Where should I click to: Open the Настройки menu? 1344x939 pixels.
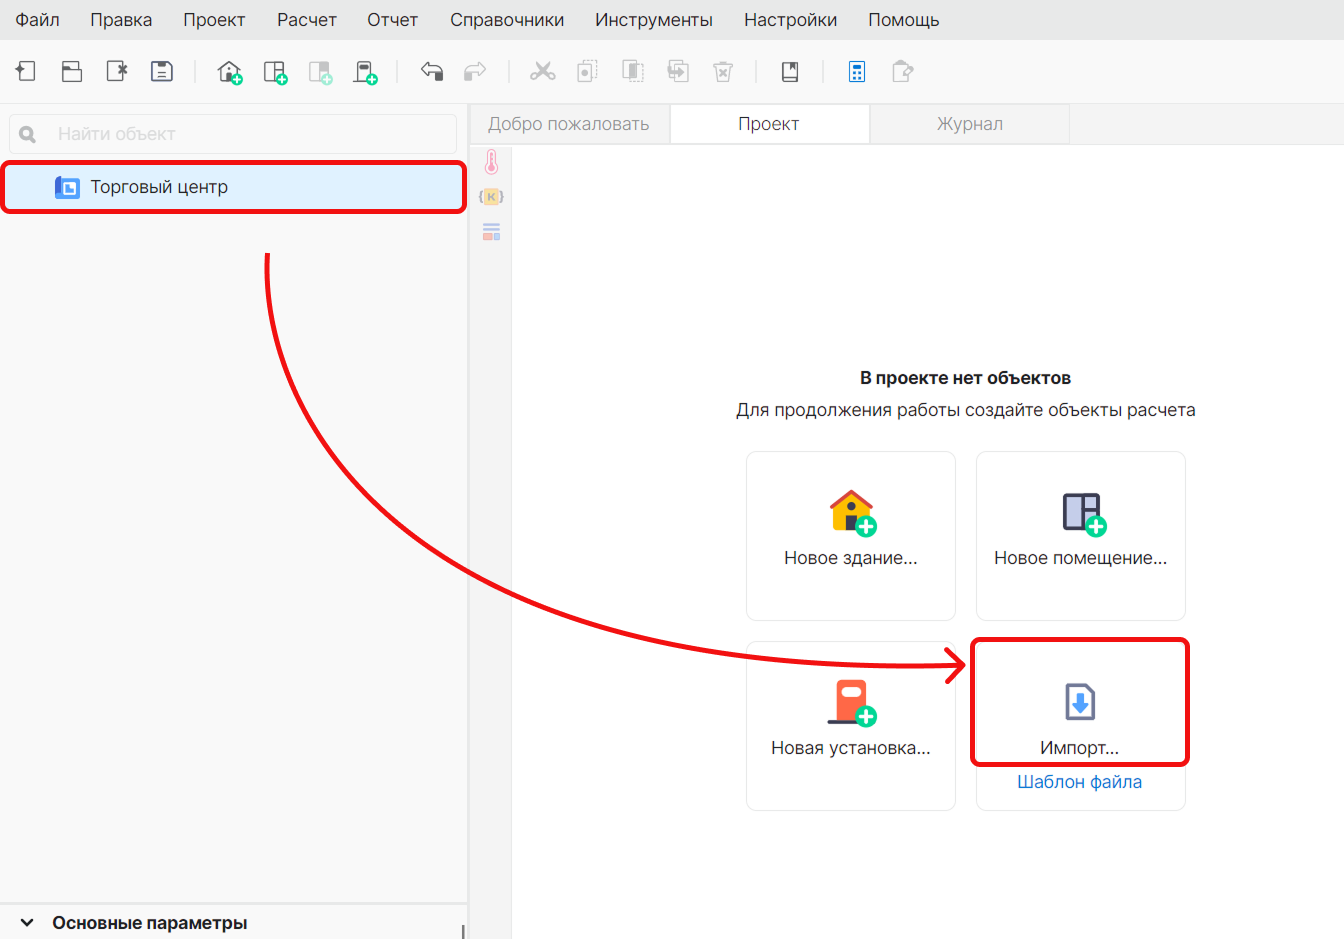click(x=791, y=20)
